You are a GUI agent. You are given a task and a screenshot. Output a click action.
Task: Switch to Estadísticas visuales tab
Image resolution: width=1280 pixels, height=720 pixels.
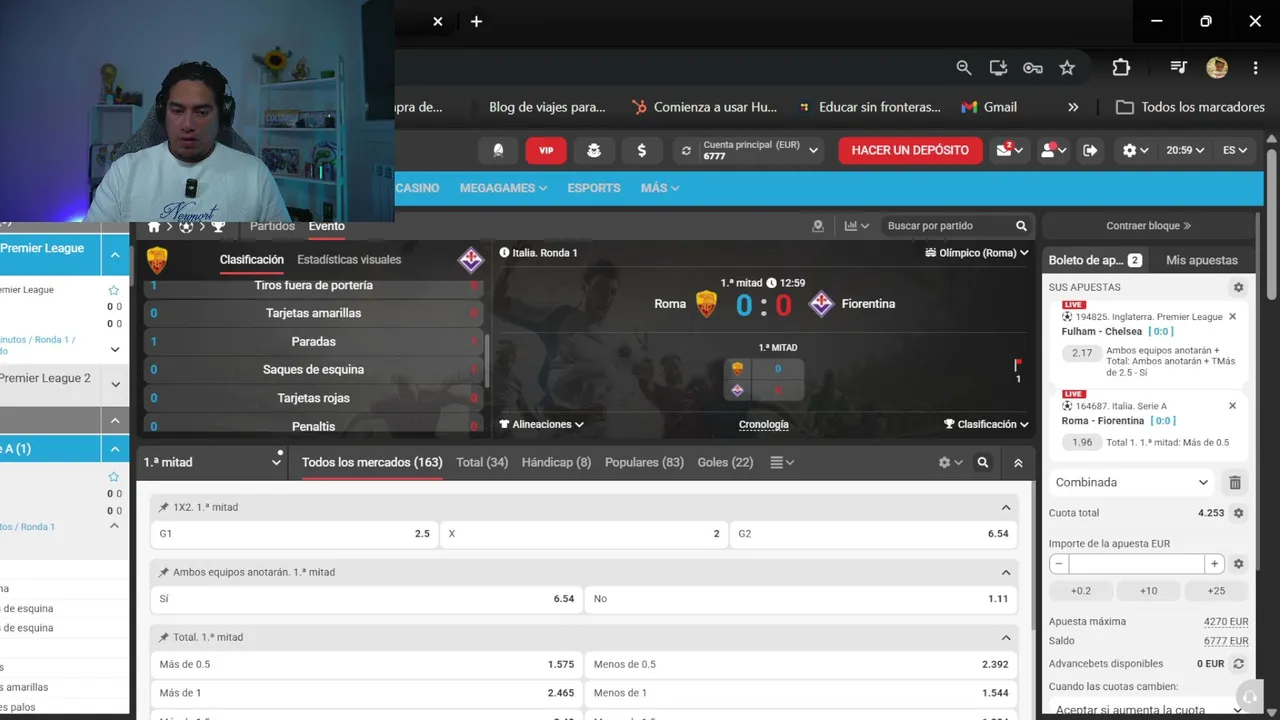click(x=349, y=260)
